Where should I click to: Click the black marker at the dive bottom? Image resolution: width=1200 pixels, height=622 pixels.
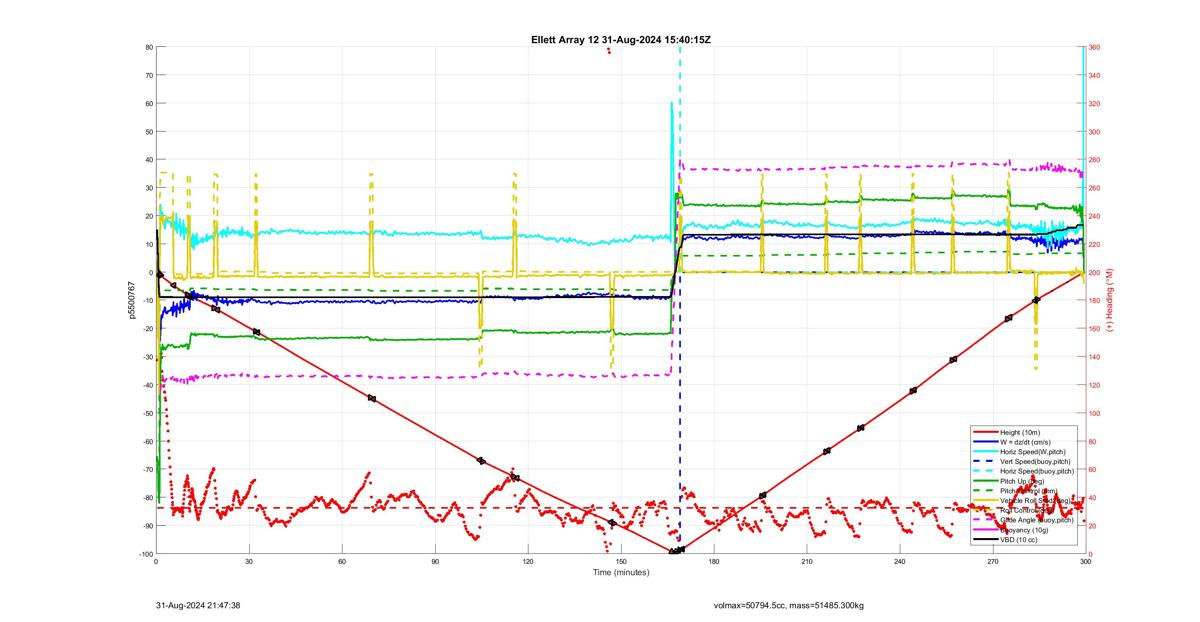click(676, 550)
